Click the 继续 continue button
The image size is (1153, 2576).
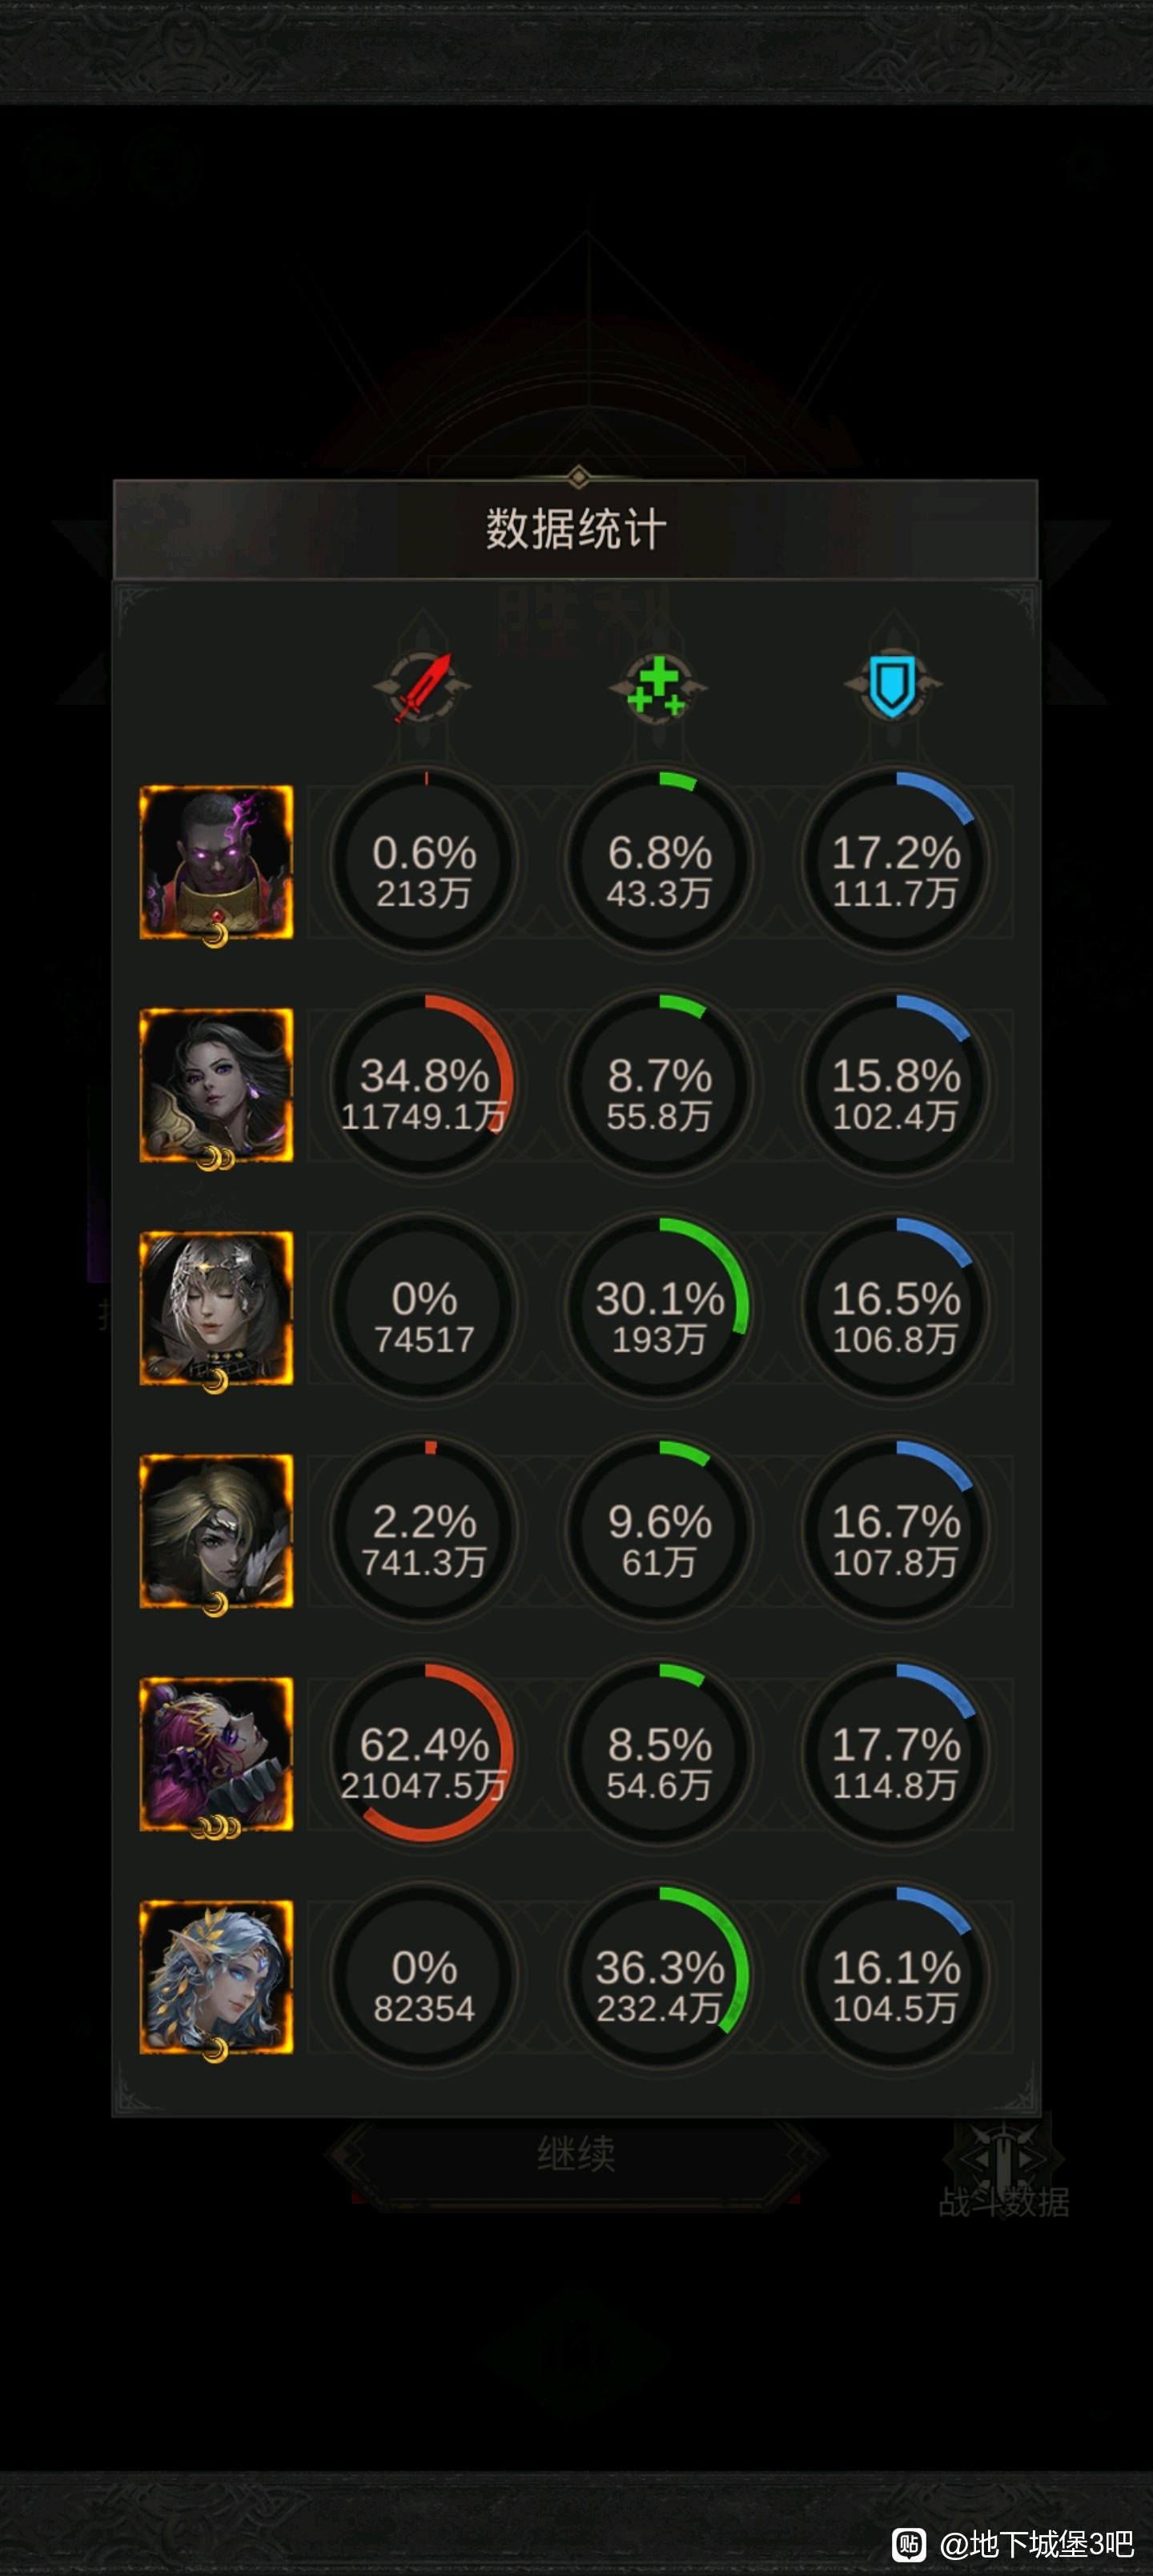pos(576,2154)
